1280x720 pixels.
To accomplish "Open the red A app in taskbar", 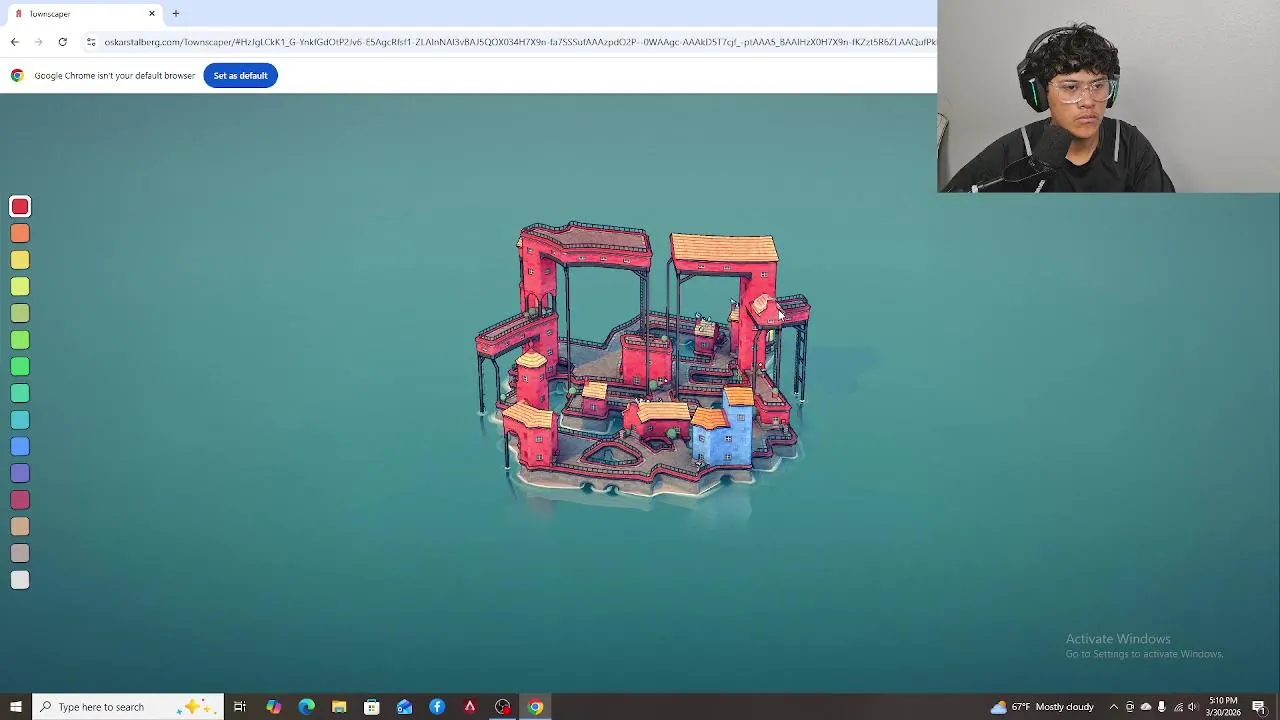I will (470, 707).
